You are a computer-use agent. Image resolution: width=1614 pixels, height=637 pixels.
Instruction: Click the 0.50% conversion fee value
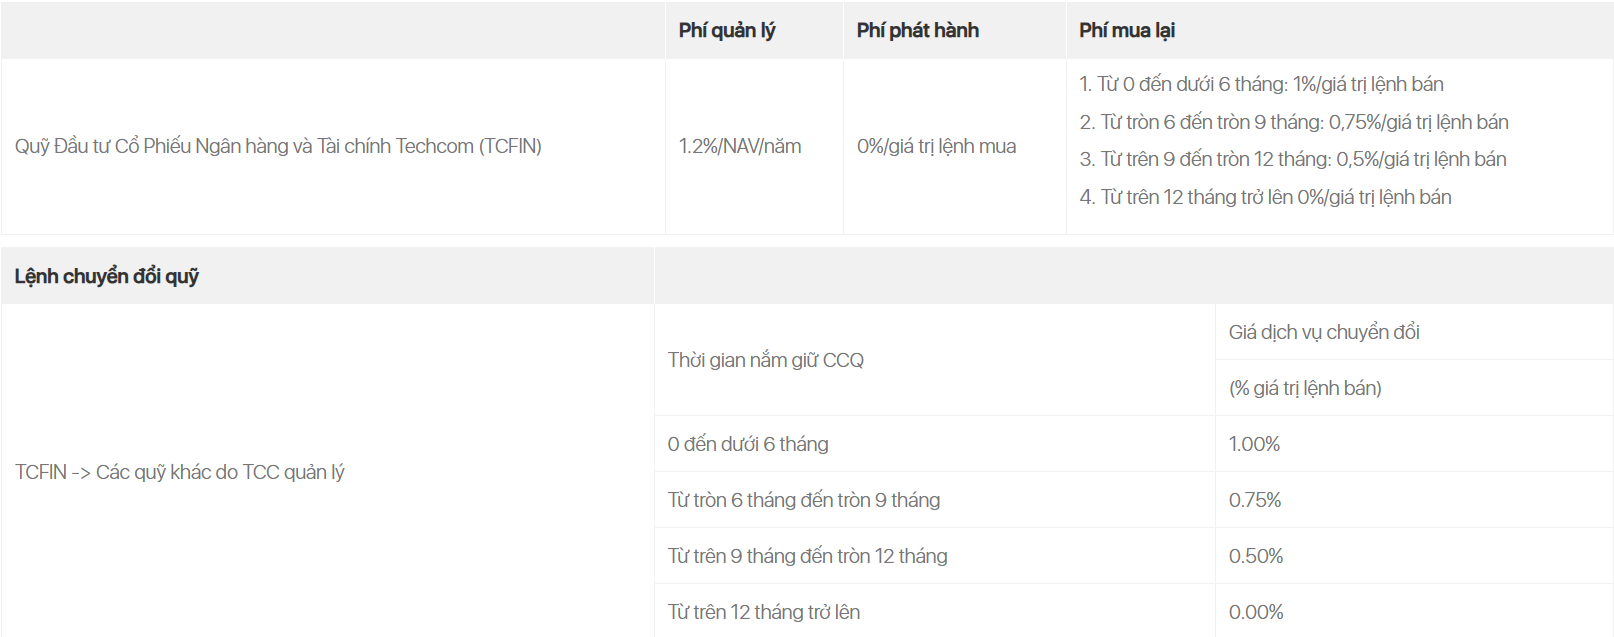[x=1256, y=556]
